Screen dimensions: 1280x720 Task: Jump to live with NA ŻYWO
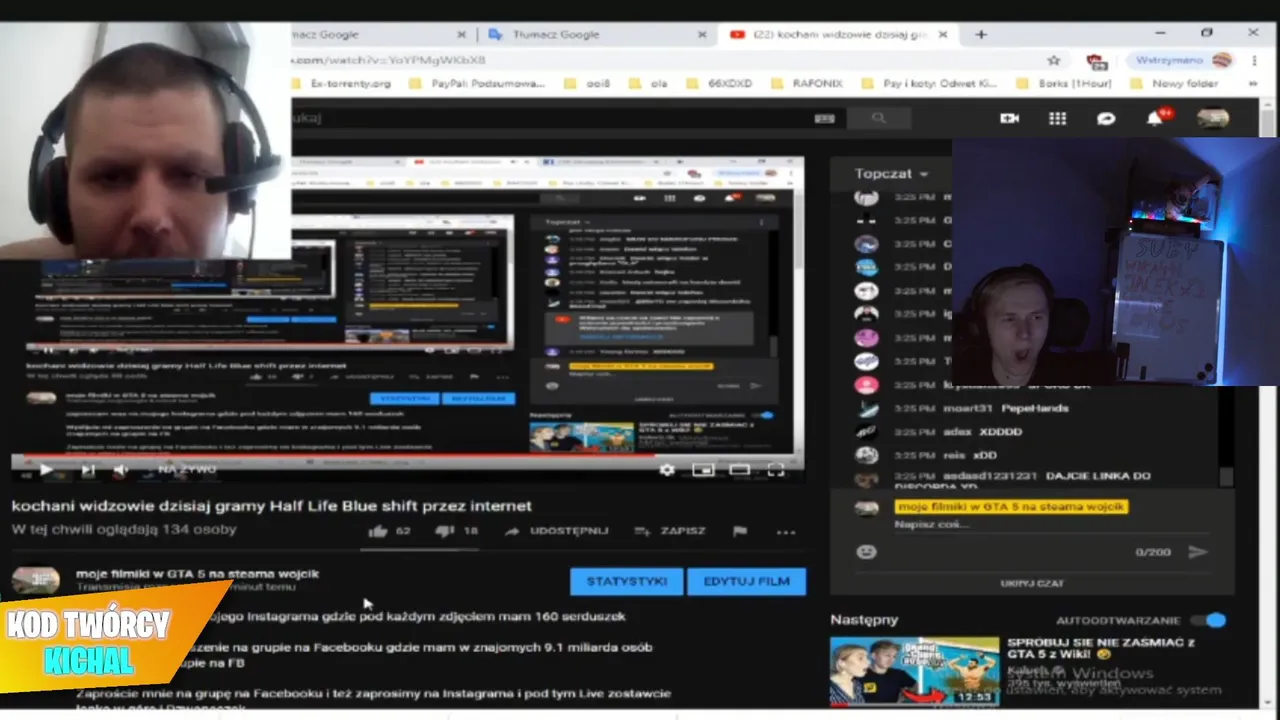coord(187,469)
